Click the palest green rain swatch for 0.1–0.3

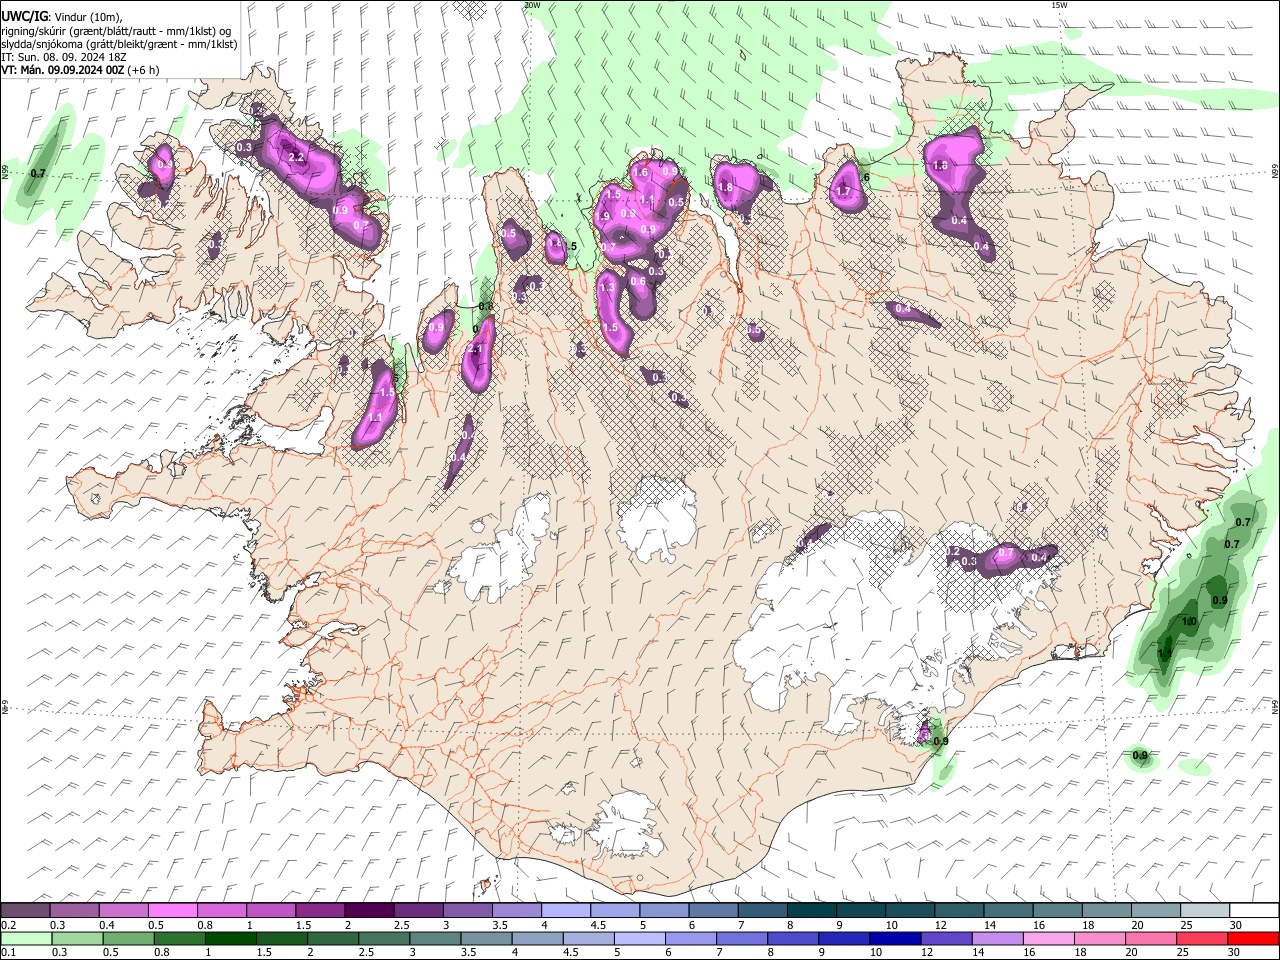[x=27, y=938]
